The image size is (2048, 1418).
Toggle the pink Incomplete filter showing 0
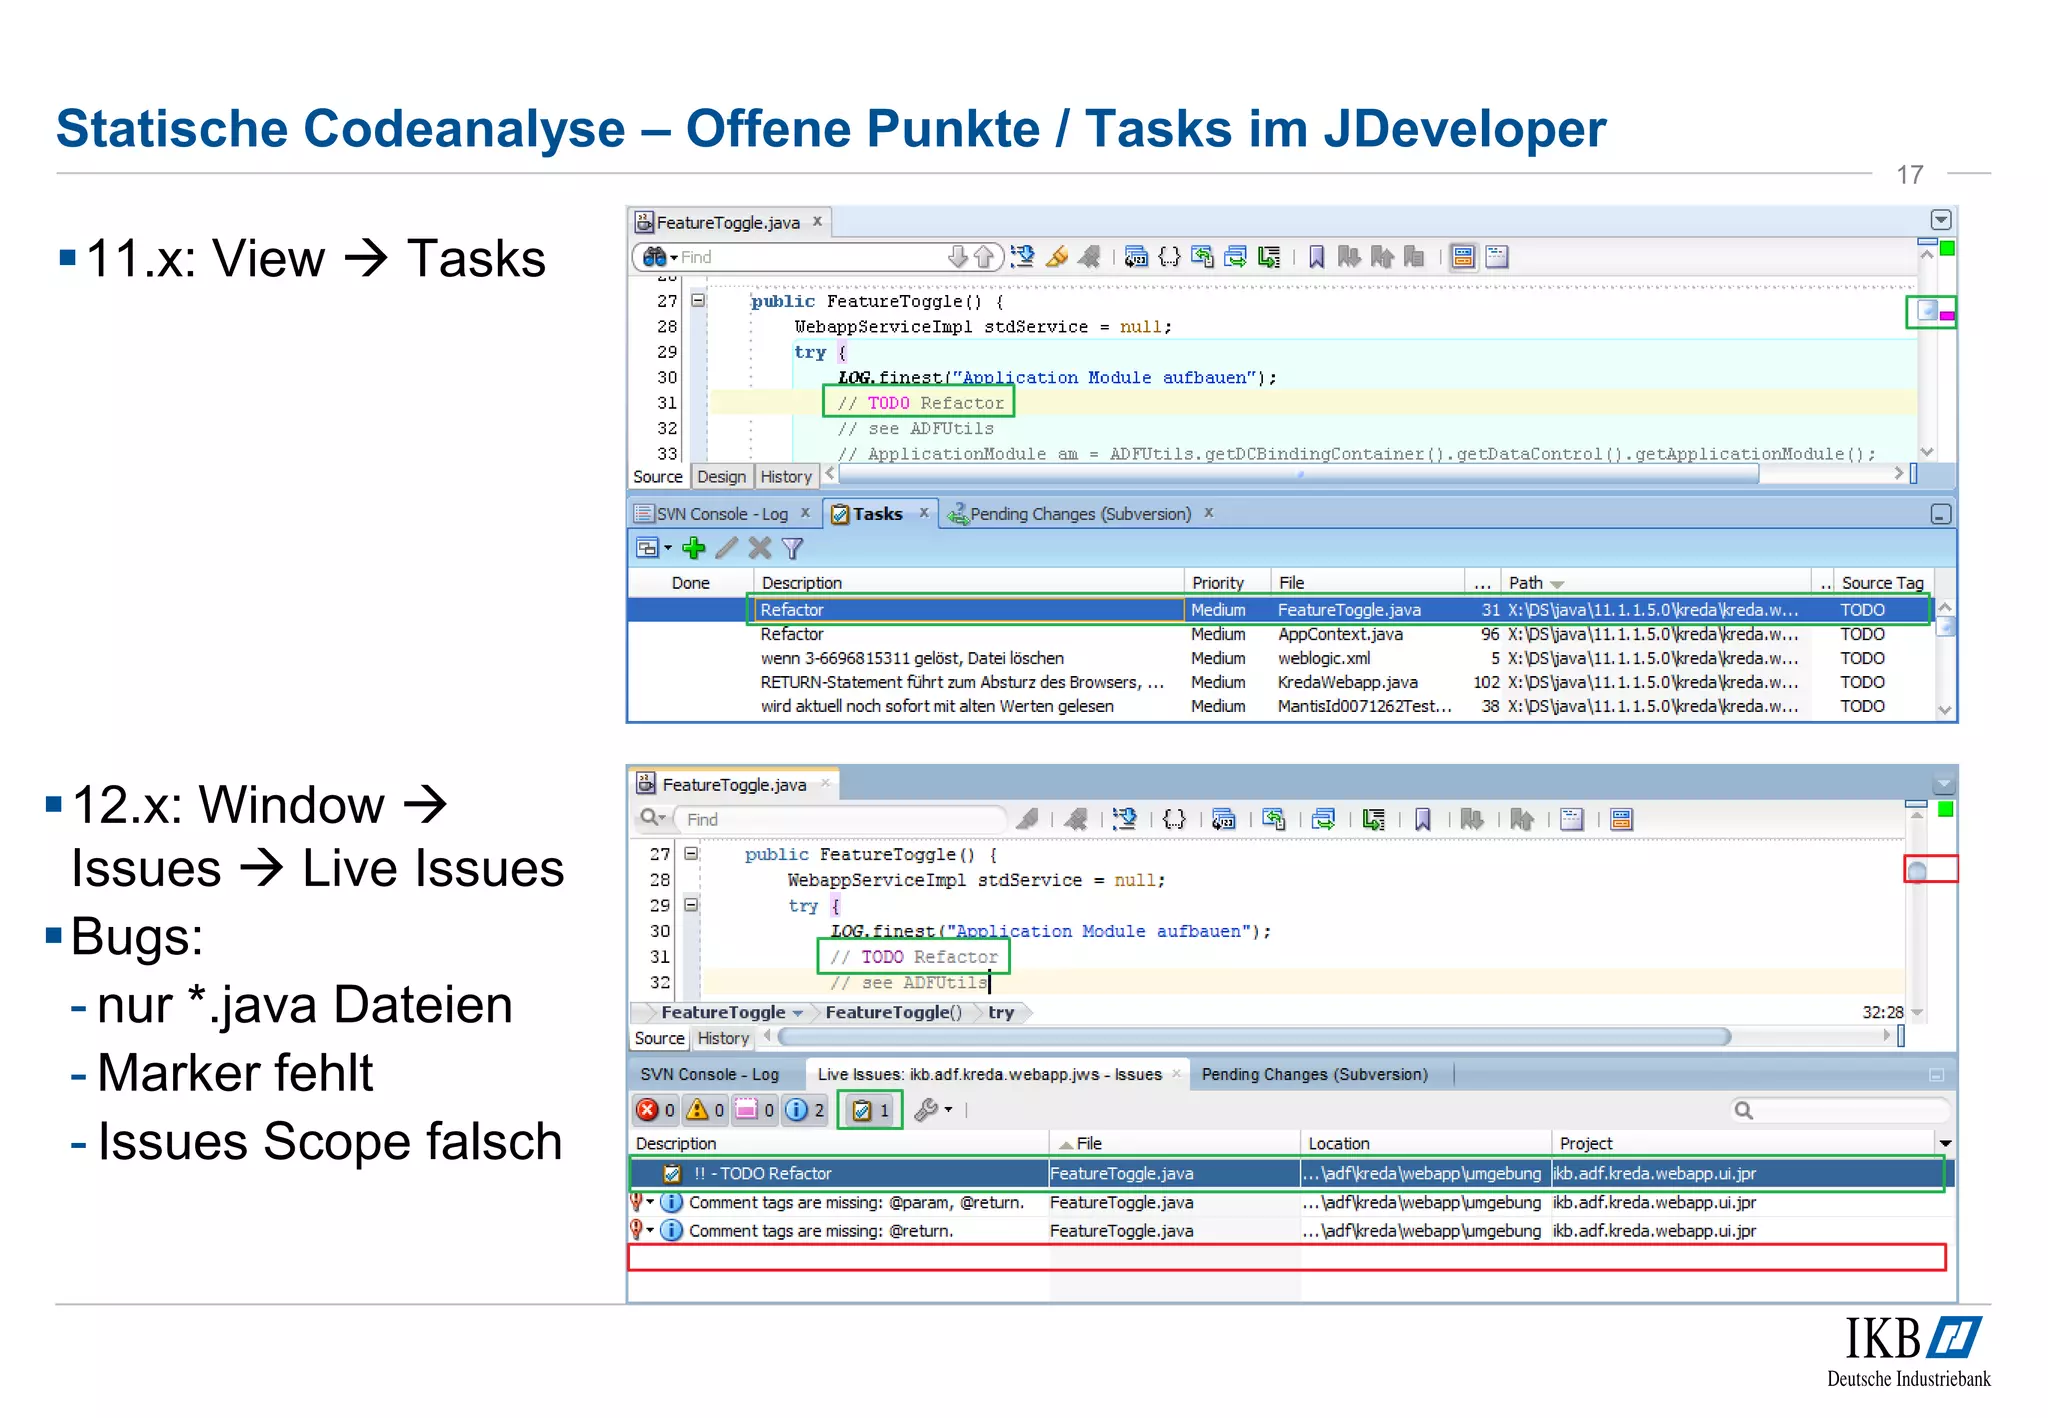pyautogui.click(x=755, y=1110)
